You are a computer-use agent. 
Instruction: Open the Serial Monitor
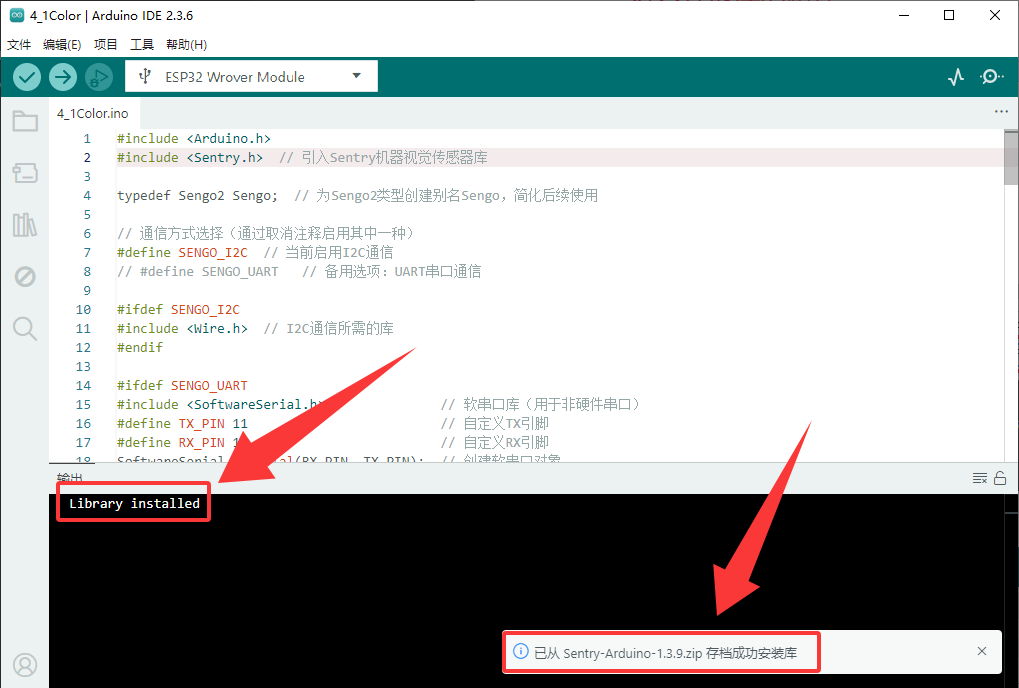(x=991, y=77)
